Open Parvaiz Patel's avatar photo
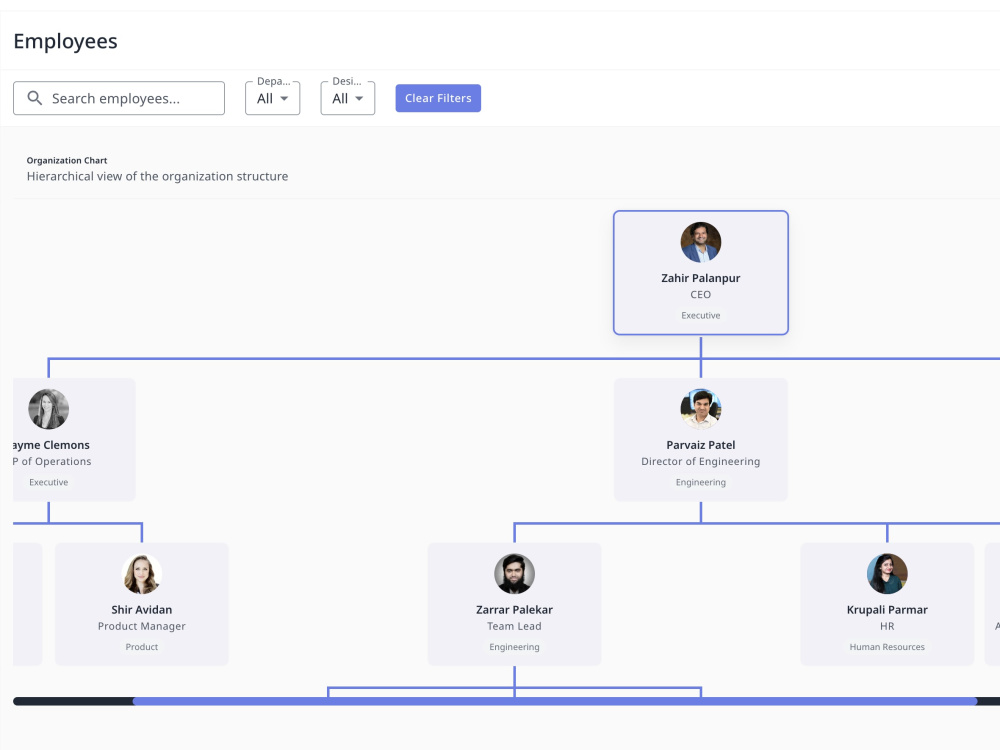 [700, 409]
